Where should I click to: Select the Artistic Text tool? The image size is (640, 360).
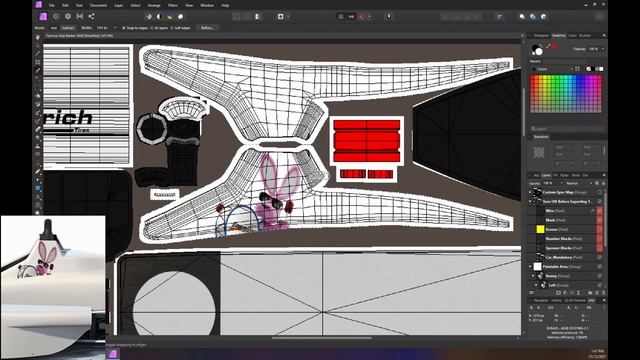38,197
